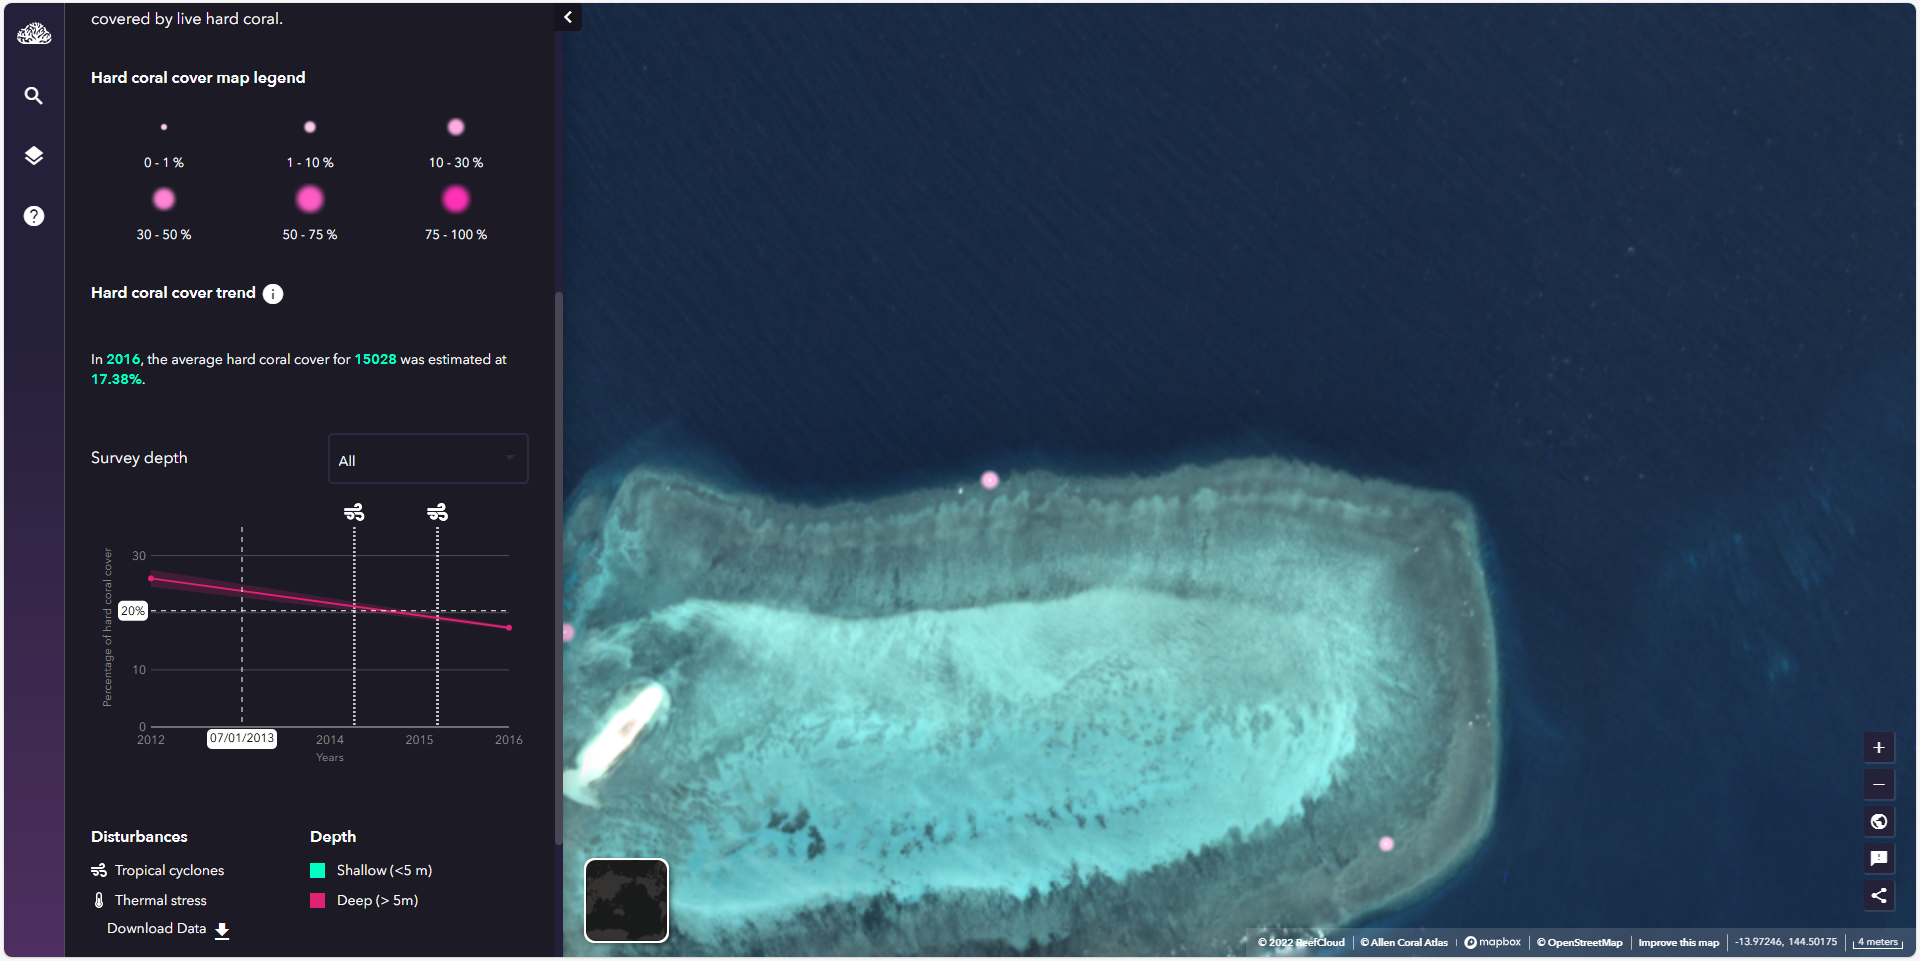This screenshot has width=1920, height=961.
Task: Open the search tool in sidebar
Action: tap(34, 96)
